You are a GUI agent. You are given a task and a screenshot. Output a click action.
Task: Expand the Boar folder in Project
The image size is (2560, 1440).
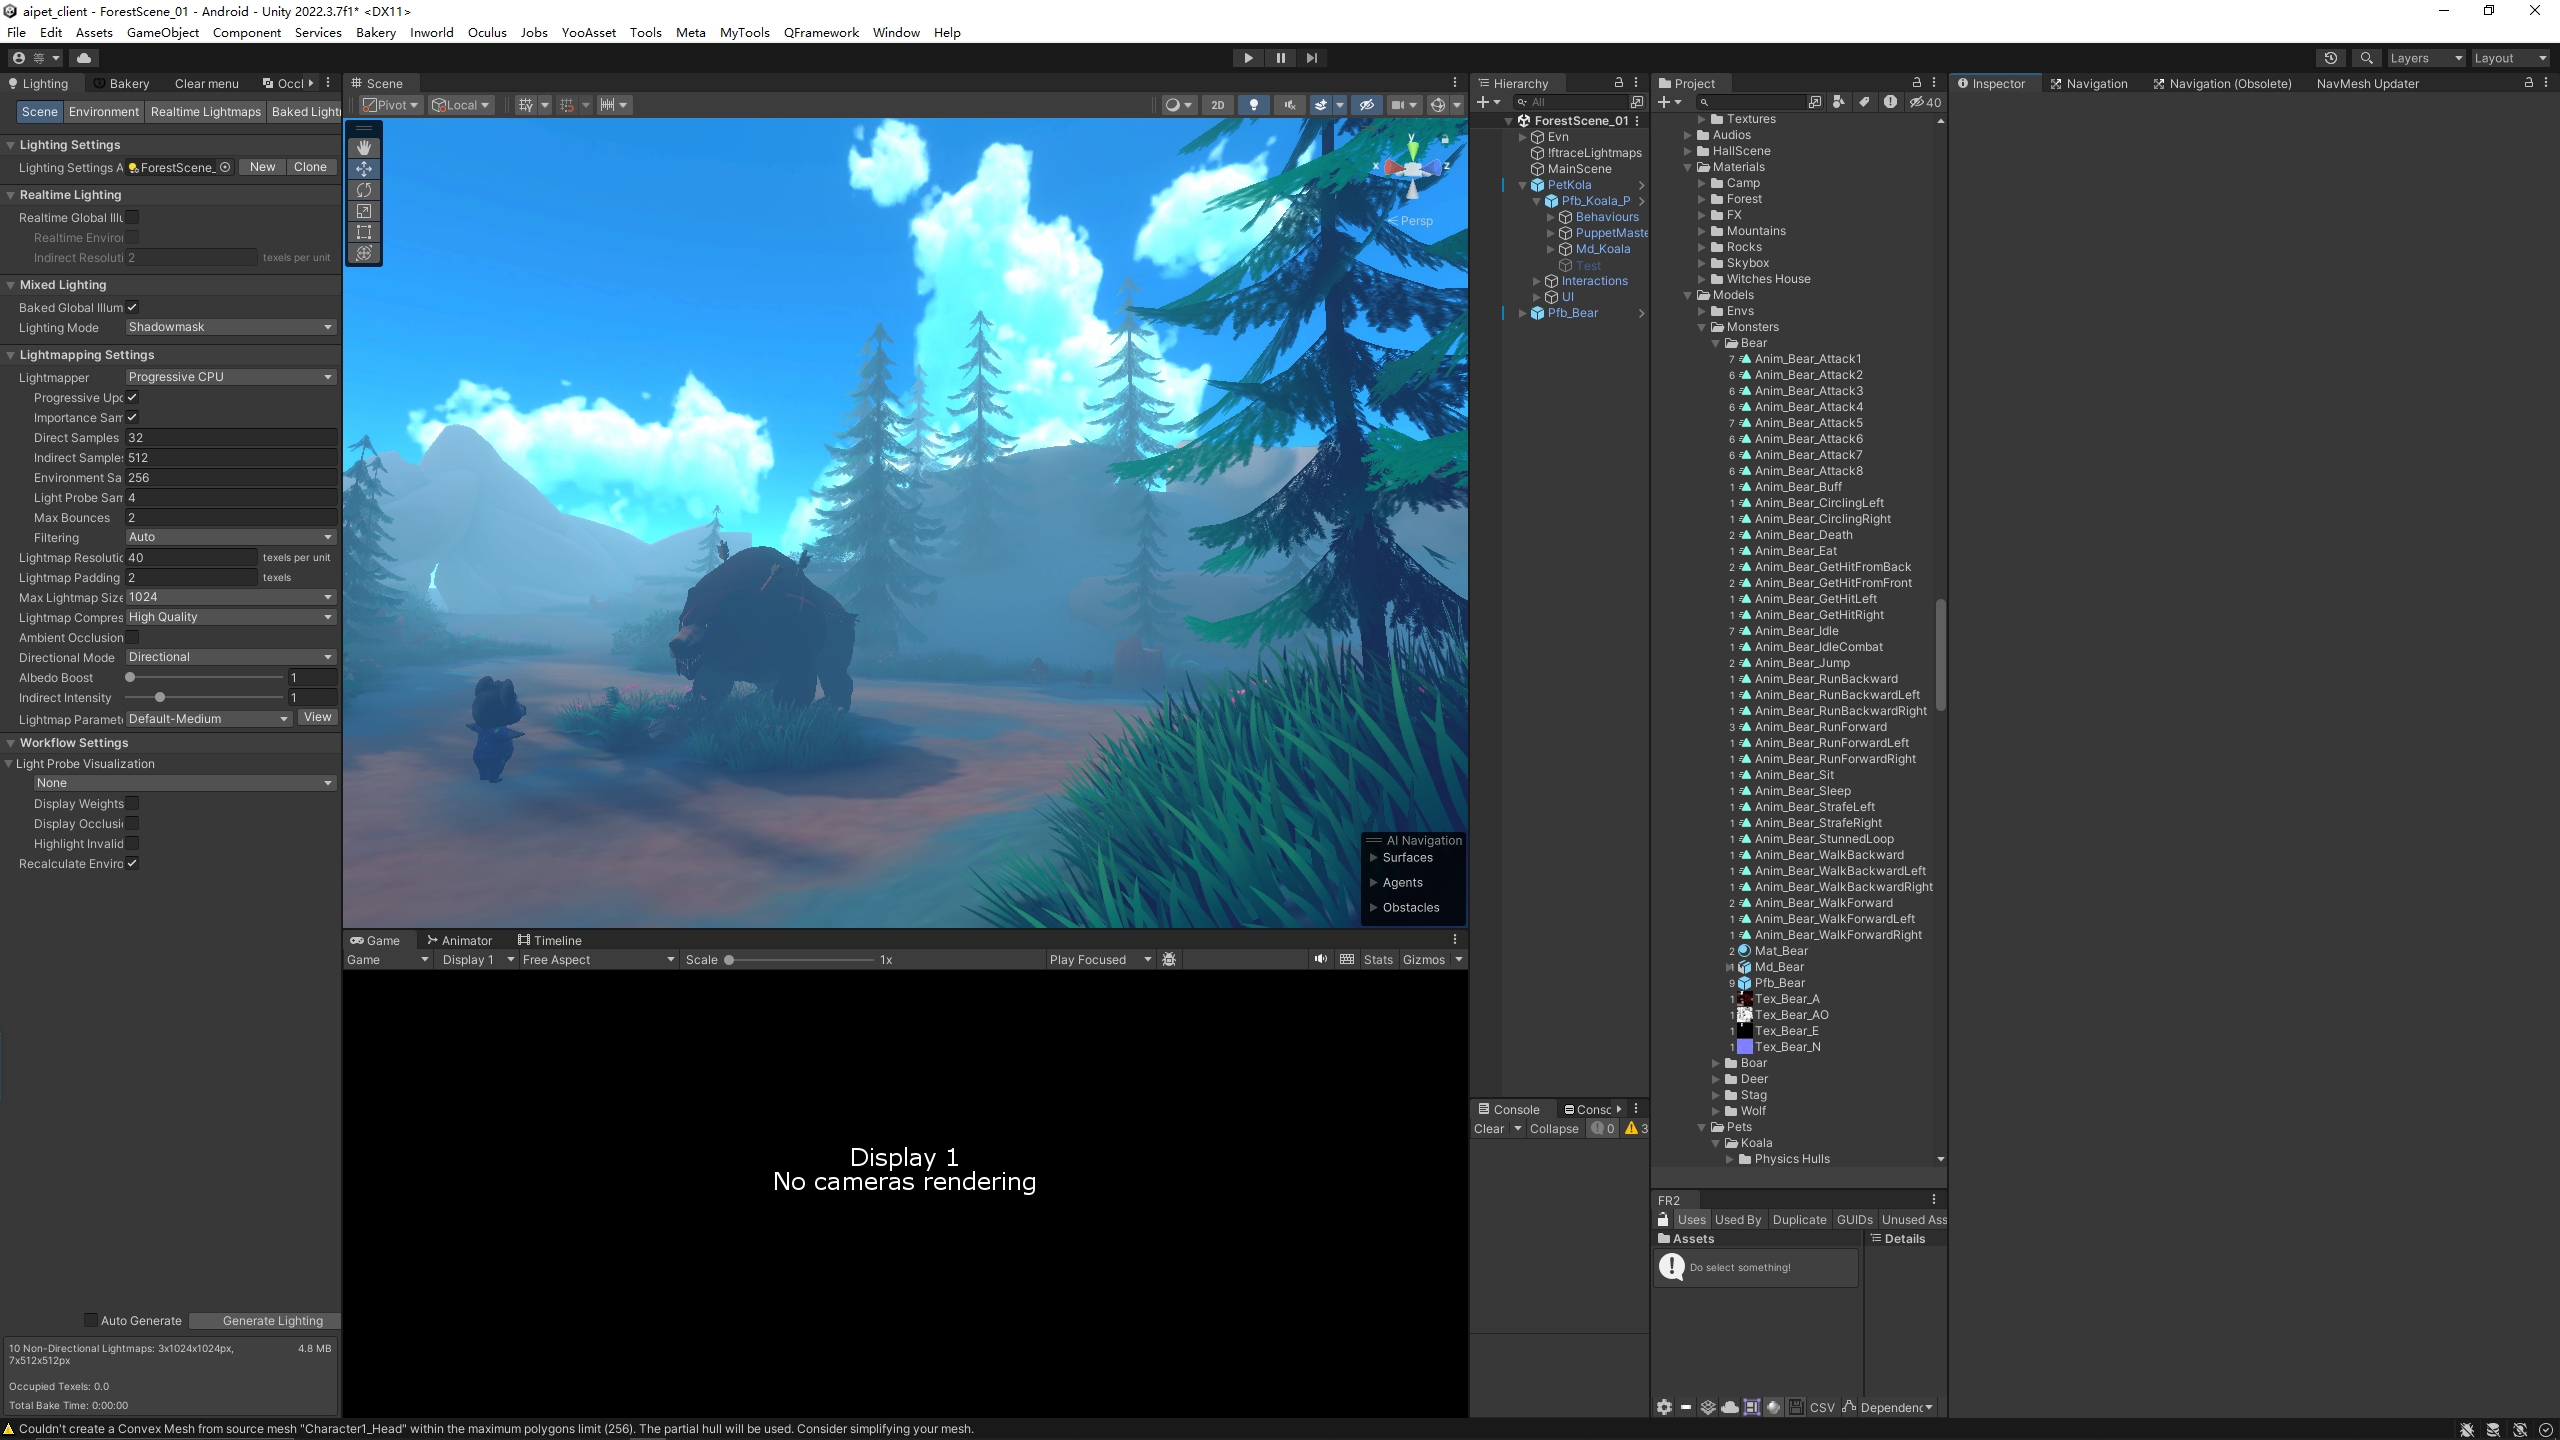pos(1717,1063)
